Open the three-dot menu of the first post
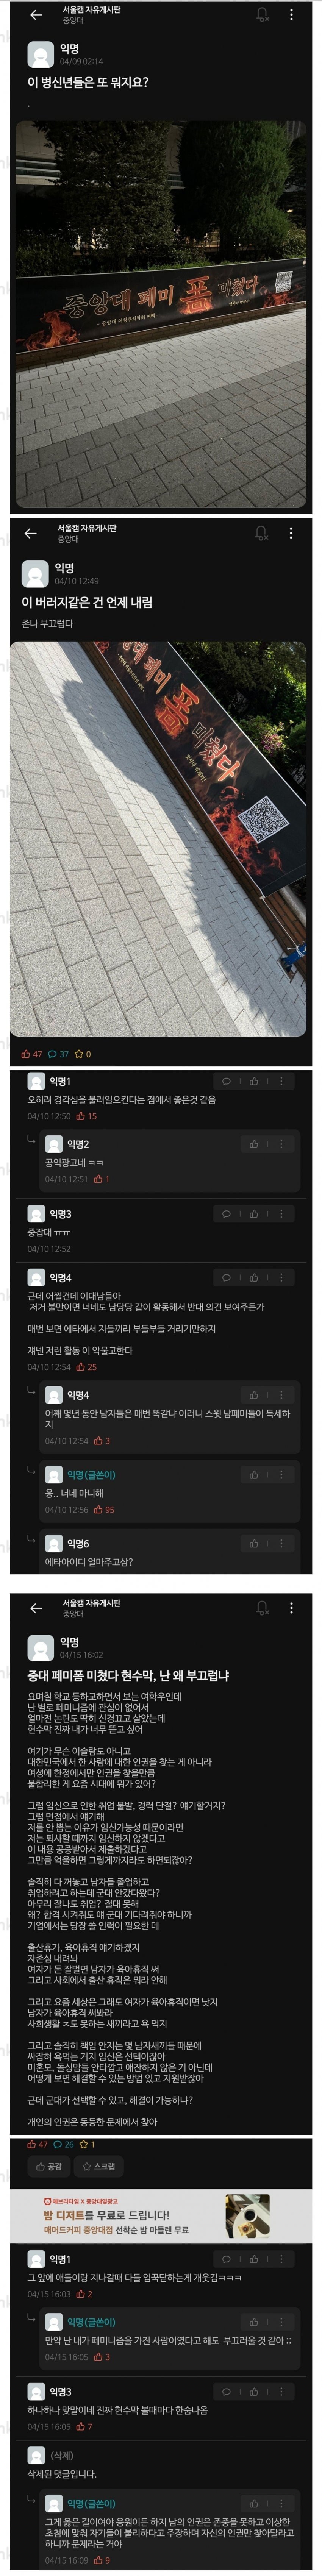The image size is (322, 2576). click(291, 15)
